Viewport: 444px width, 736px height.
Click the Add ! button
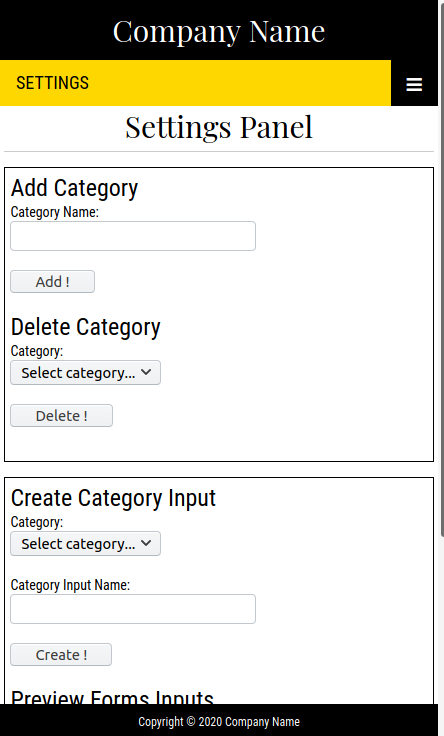point(53,282)
